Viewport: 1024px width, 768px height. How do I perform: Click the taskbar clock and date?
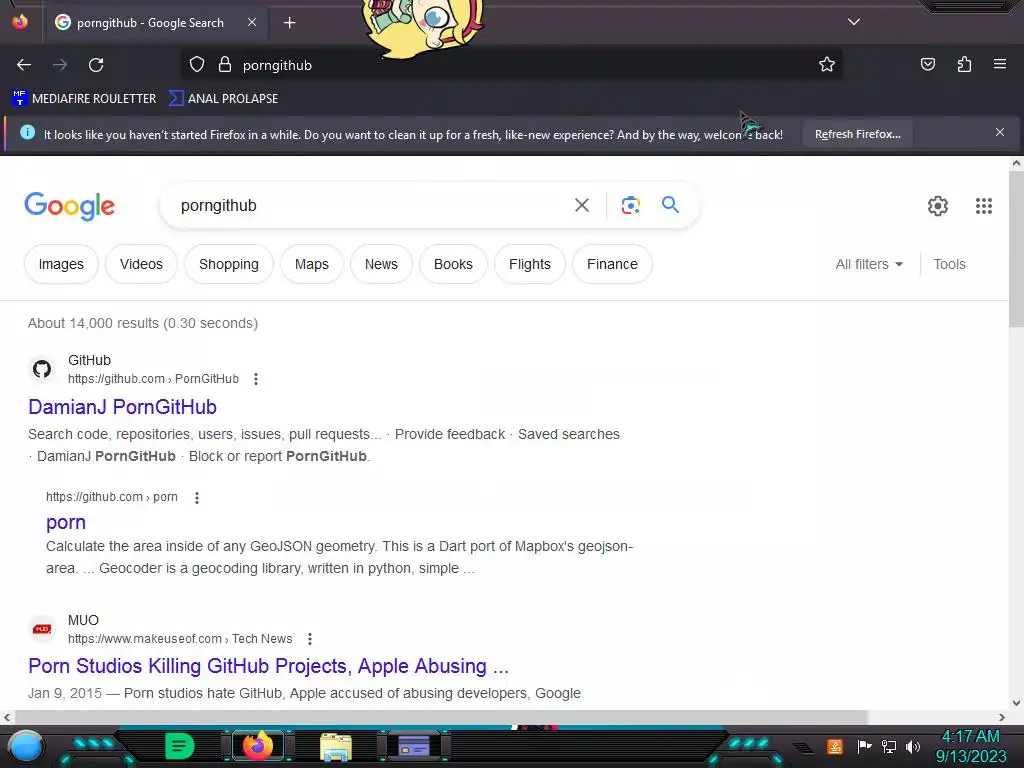(971, 746)
